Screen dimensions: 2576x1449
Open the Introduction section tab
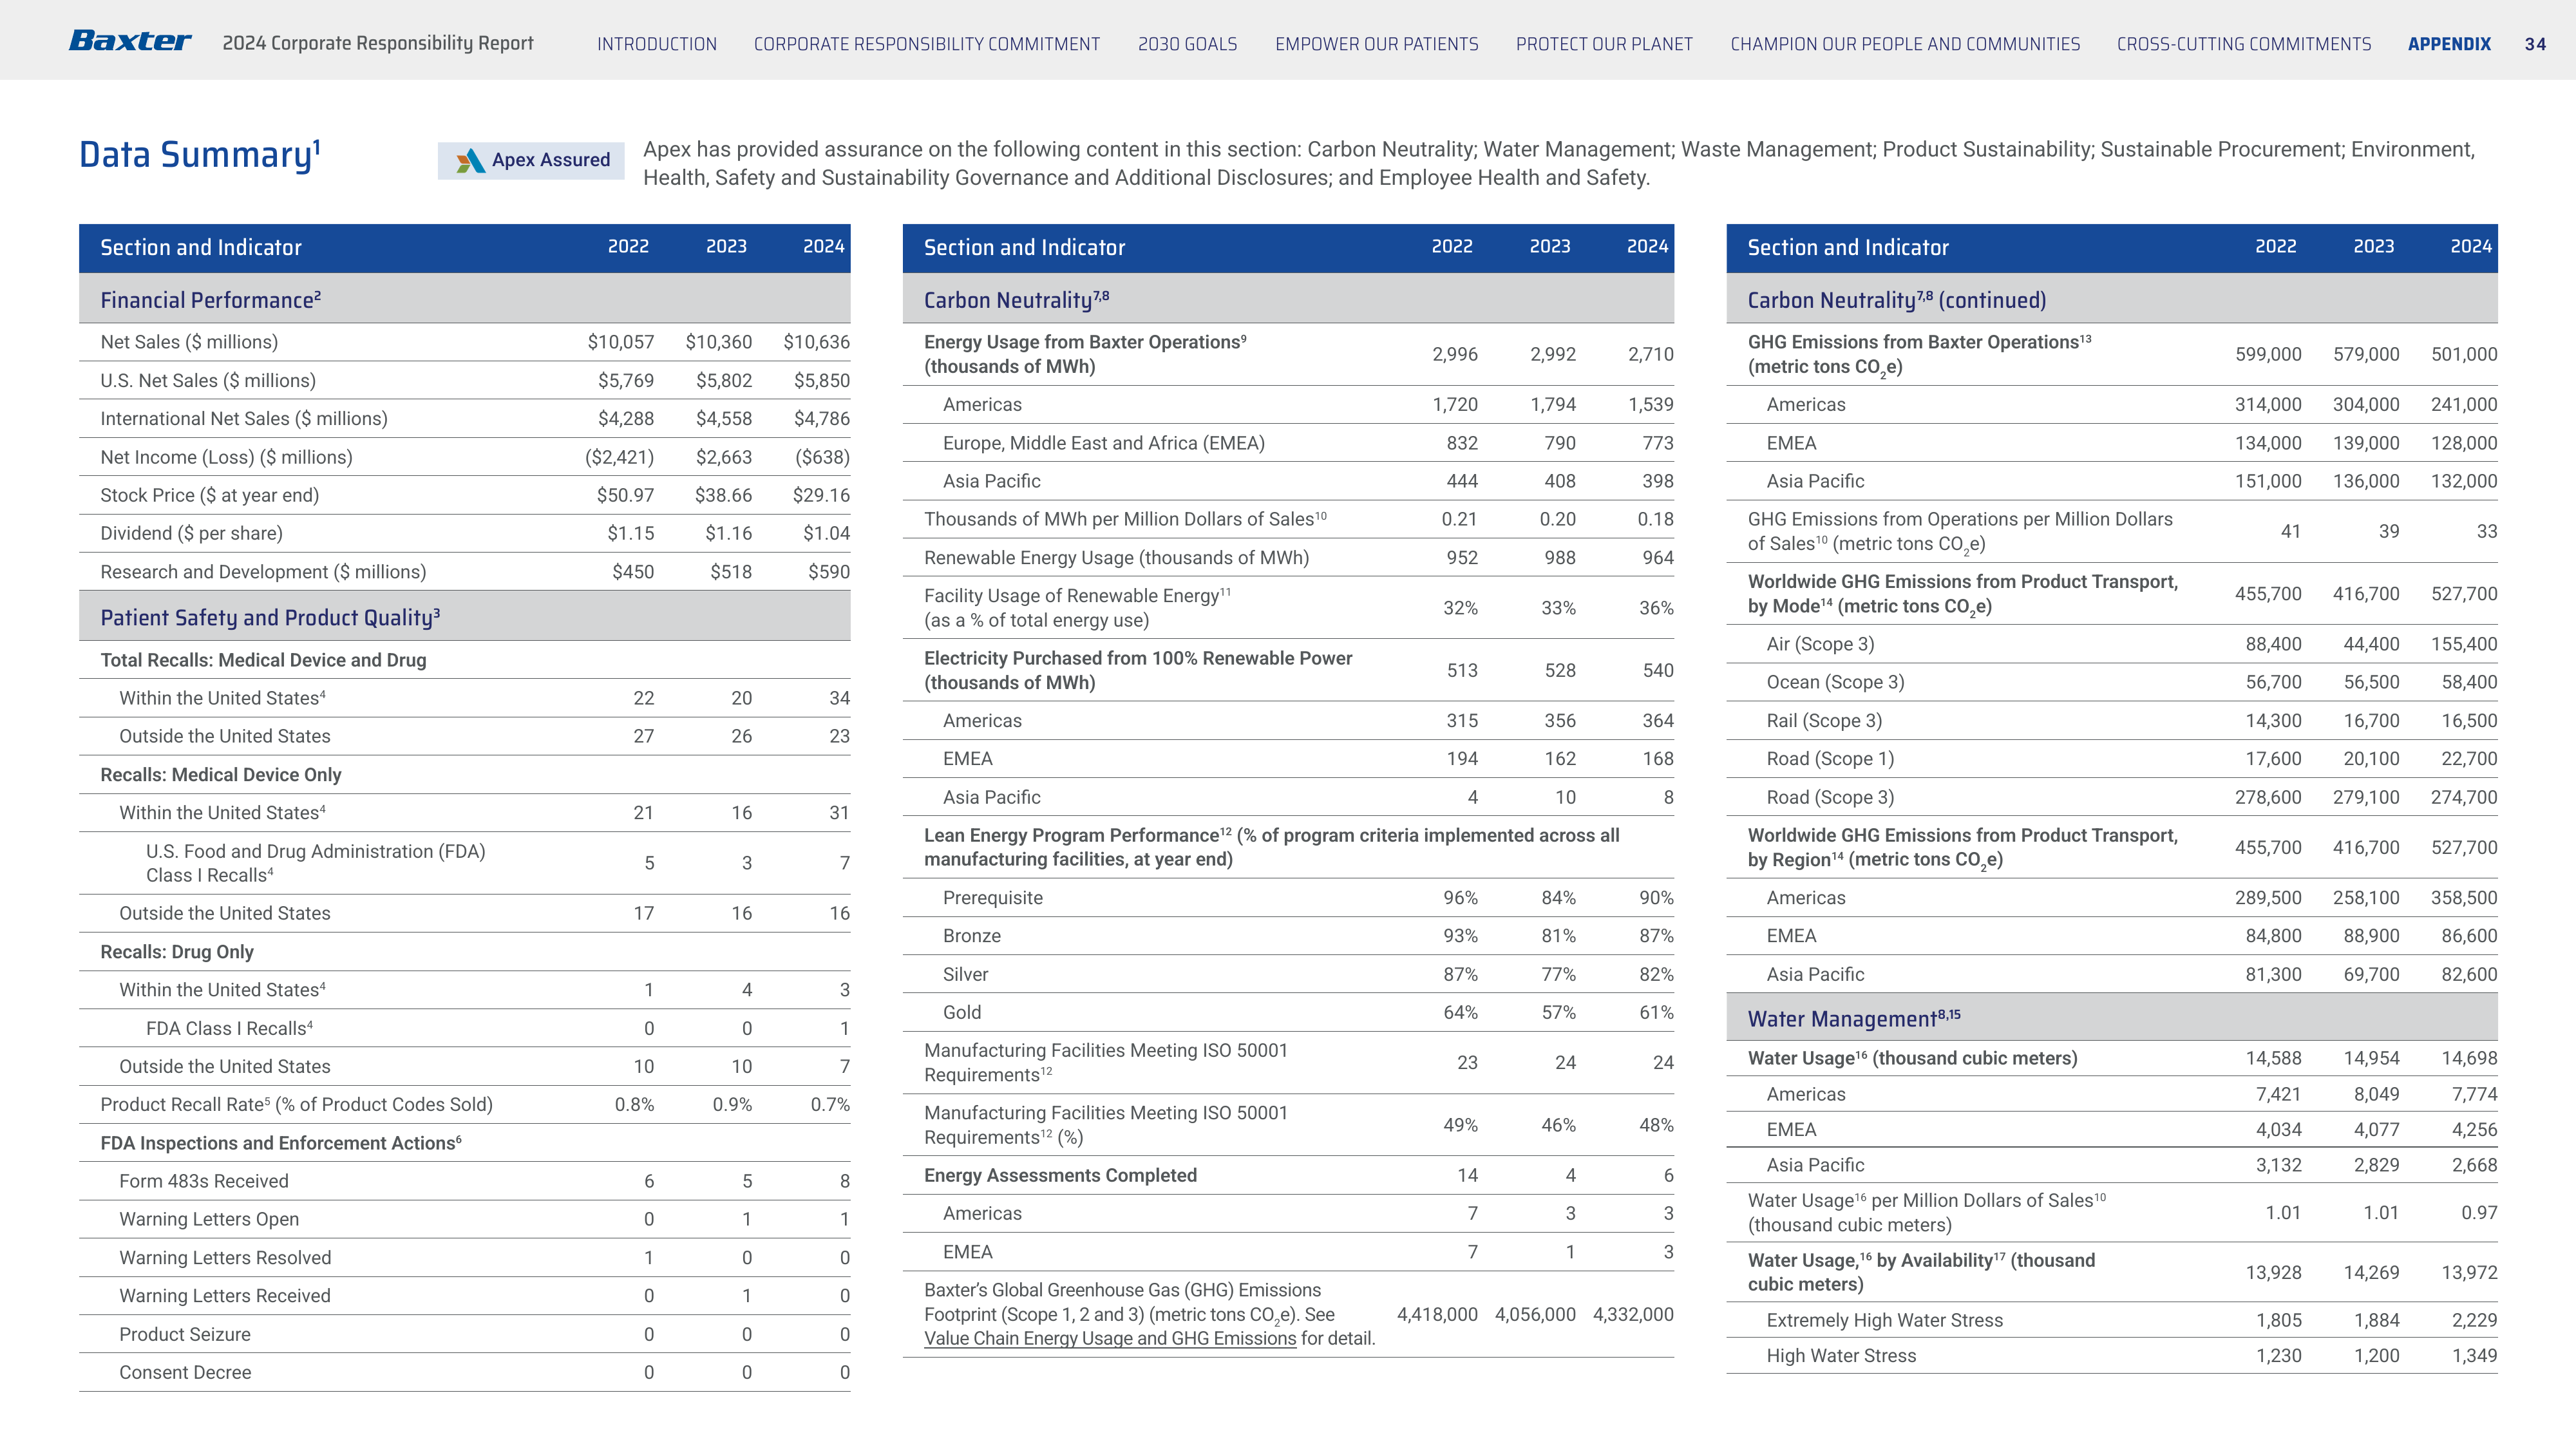coord(657,44)
